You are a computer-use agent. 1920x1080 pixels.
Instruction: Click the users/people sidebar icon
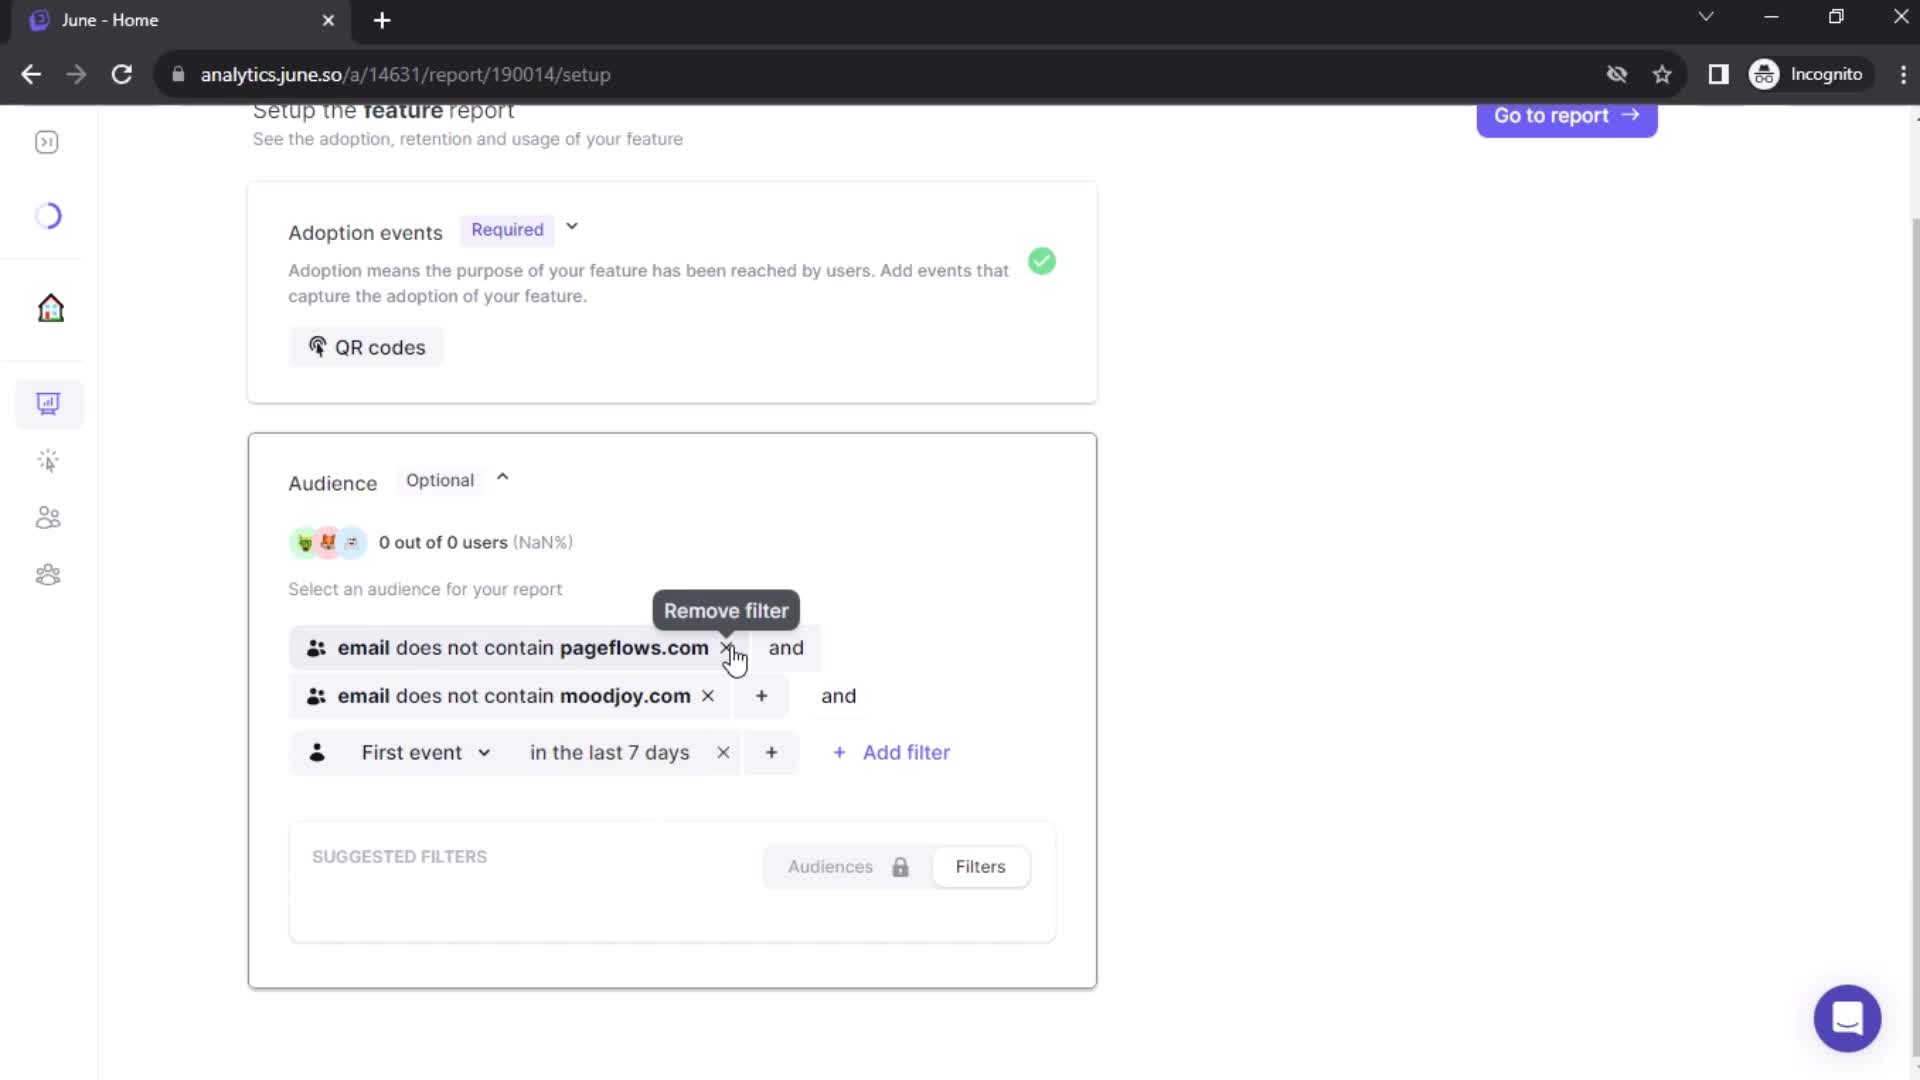[x=49, y=517]
